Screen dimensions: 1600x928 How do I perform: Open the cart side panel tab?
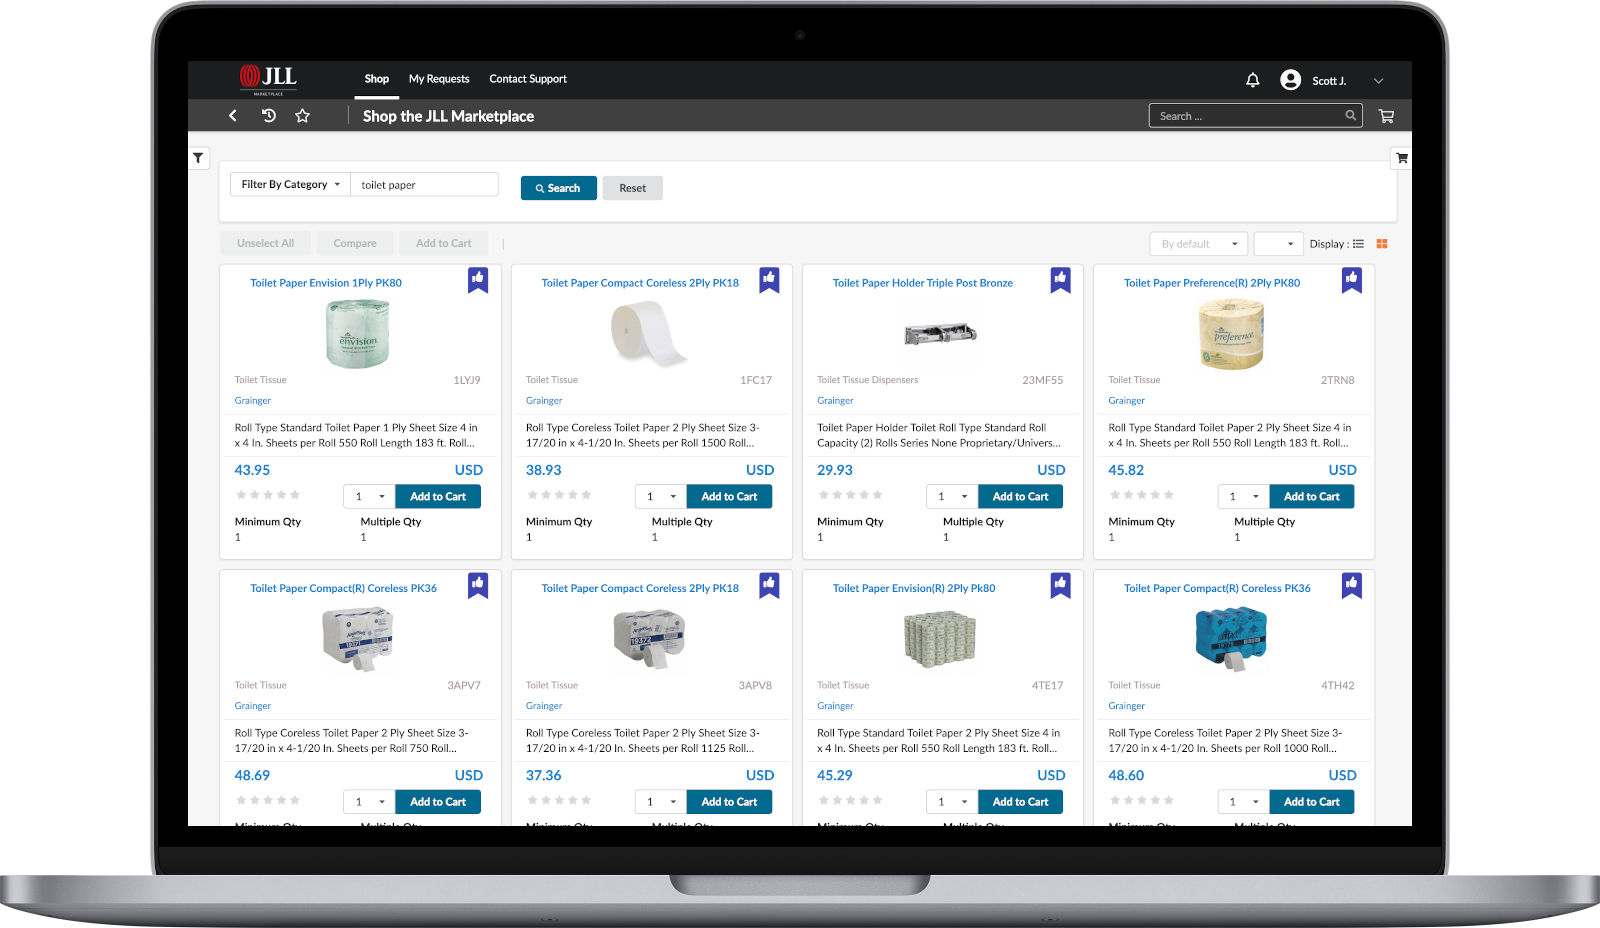(1402, 158)
